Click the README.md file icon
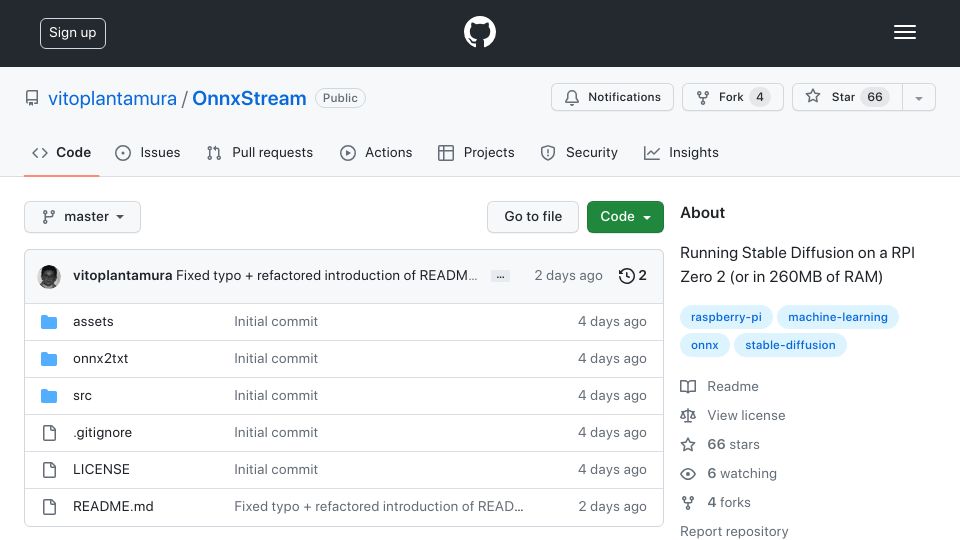 (x=49, y=507)
